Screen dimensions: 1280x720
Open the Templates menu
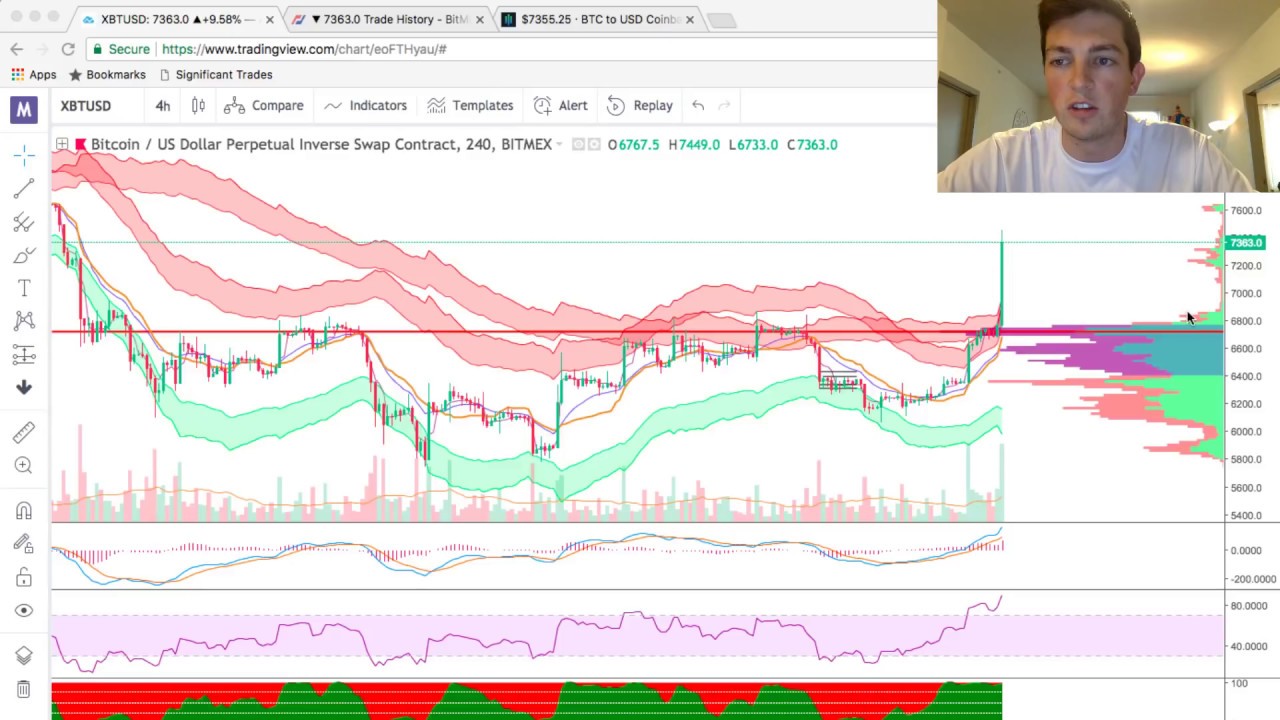470,106
